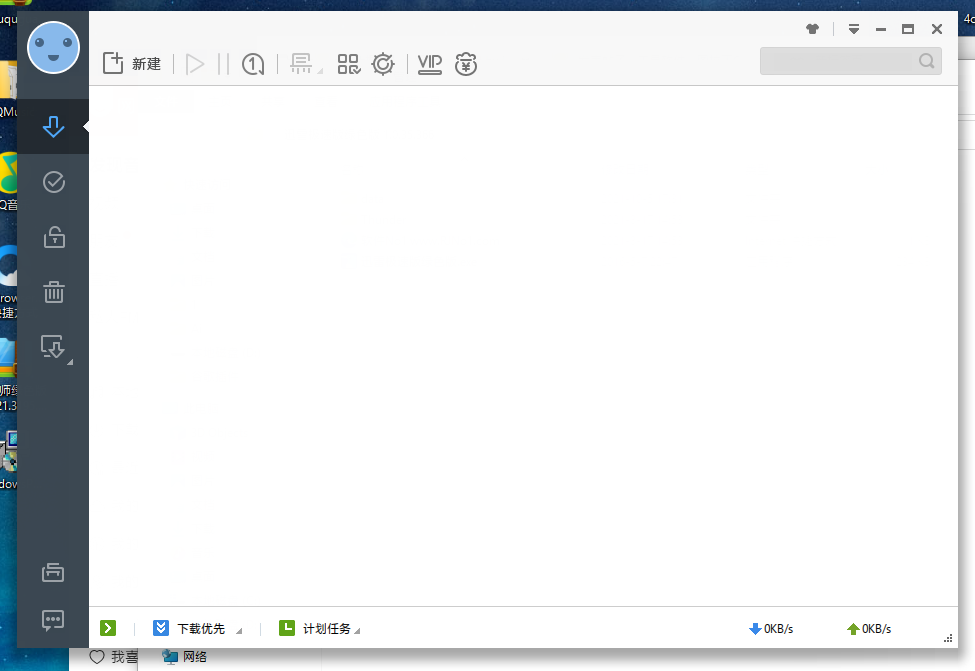Minimize the download manager window
The height and width of the screenshot is (671, 975).
[x=880, y=29]
